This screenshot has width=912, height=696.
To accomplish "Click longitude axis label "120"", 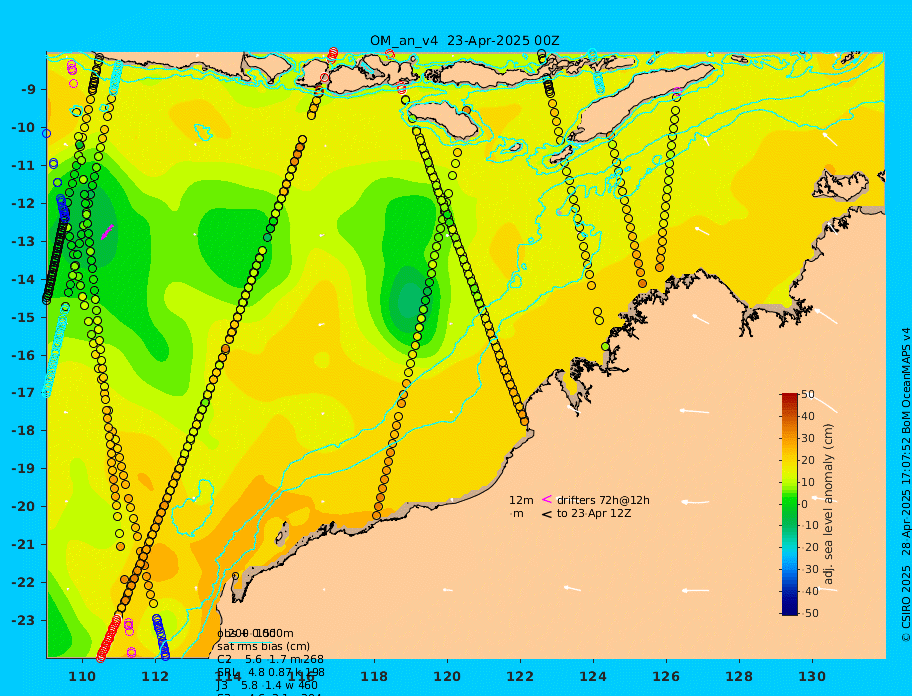I will pos(447,676).
